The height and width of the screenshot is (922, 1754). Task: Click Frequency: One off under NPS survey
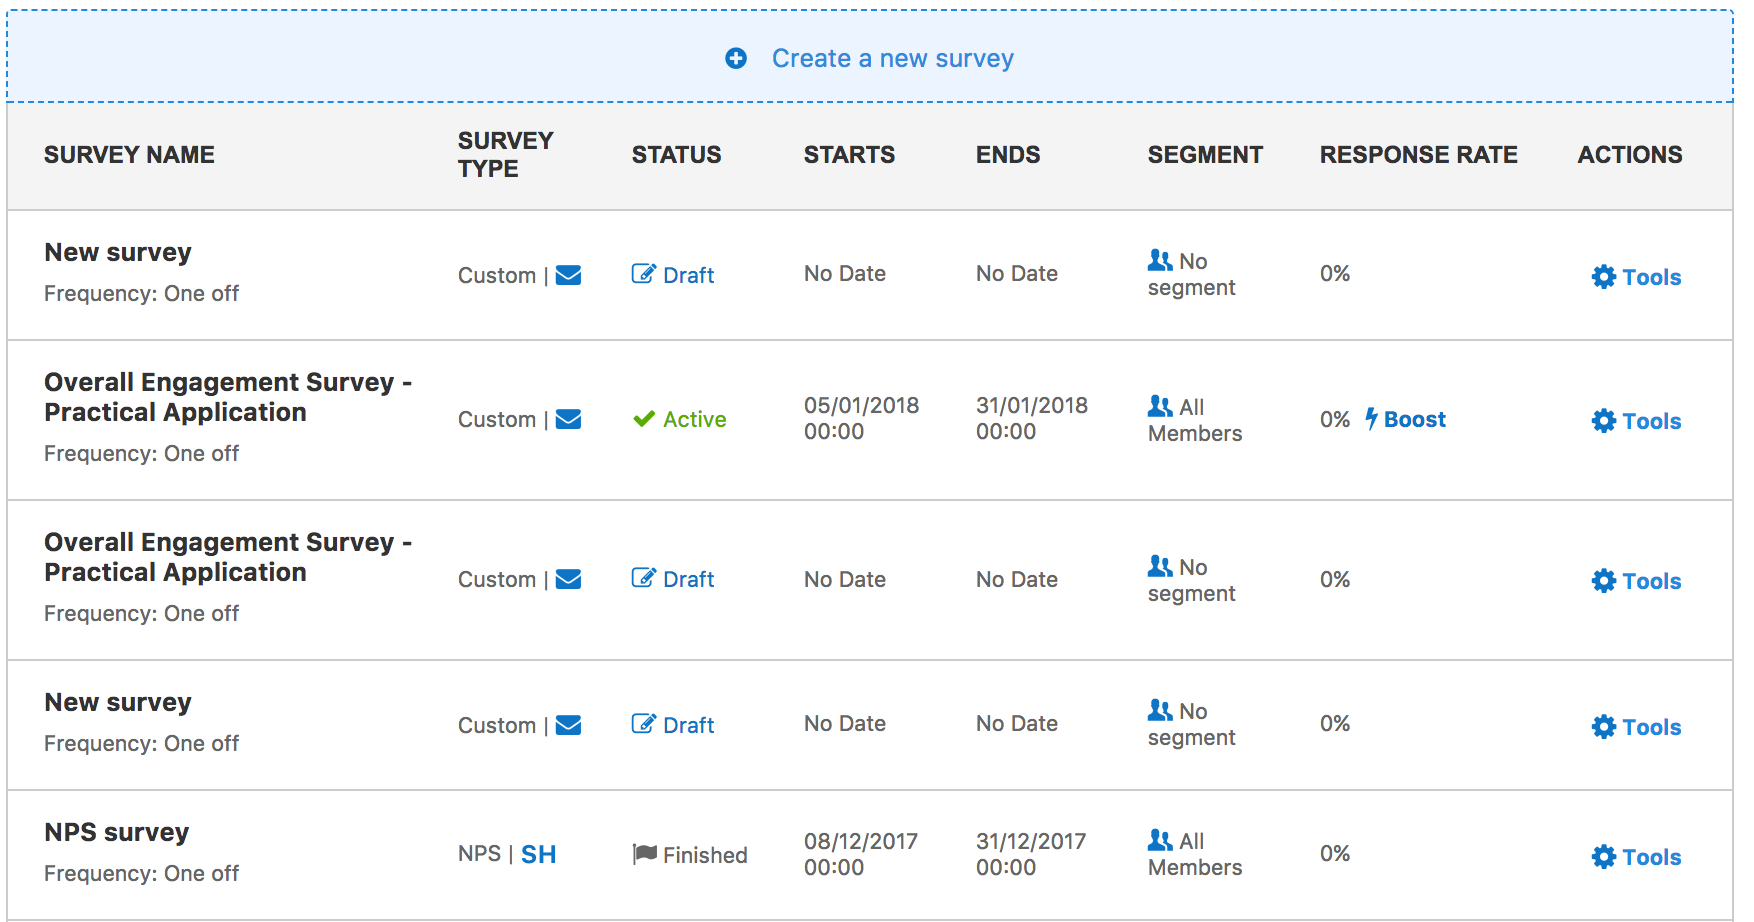click(x=141, y=873)
